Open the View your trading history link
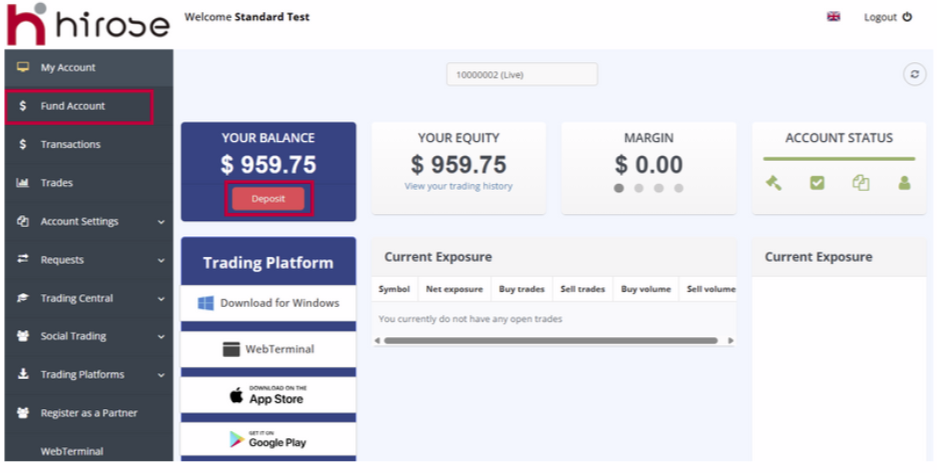Image resolution: width=937 pixels, height=473 pixels. [x=458, y=186]
